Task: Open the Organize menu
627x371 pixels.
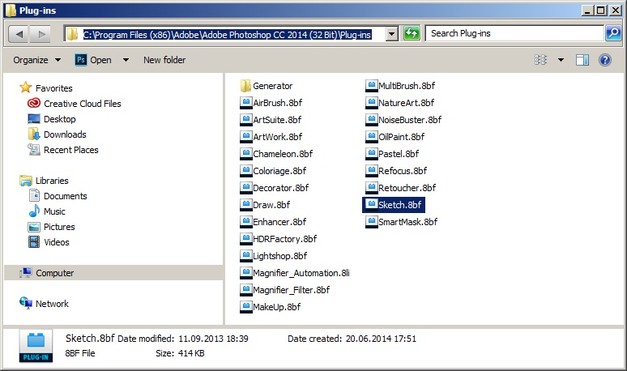Action: pyautogui.click(x=37, y=60)
